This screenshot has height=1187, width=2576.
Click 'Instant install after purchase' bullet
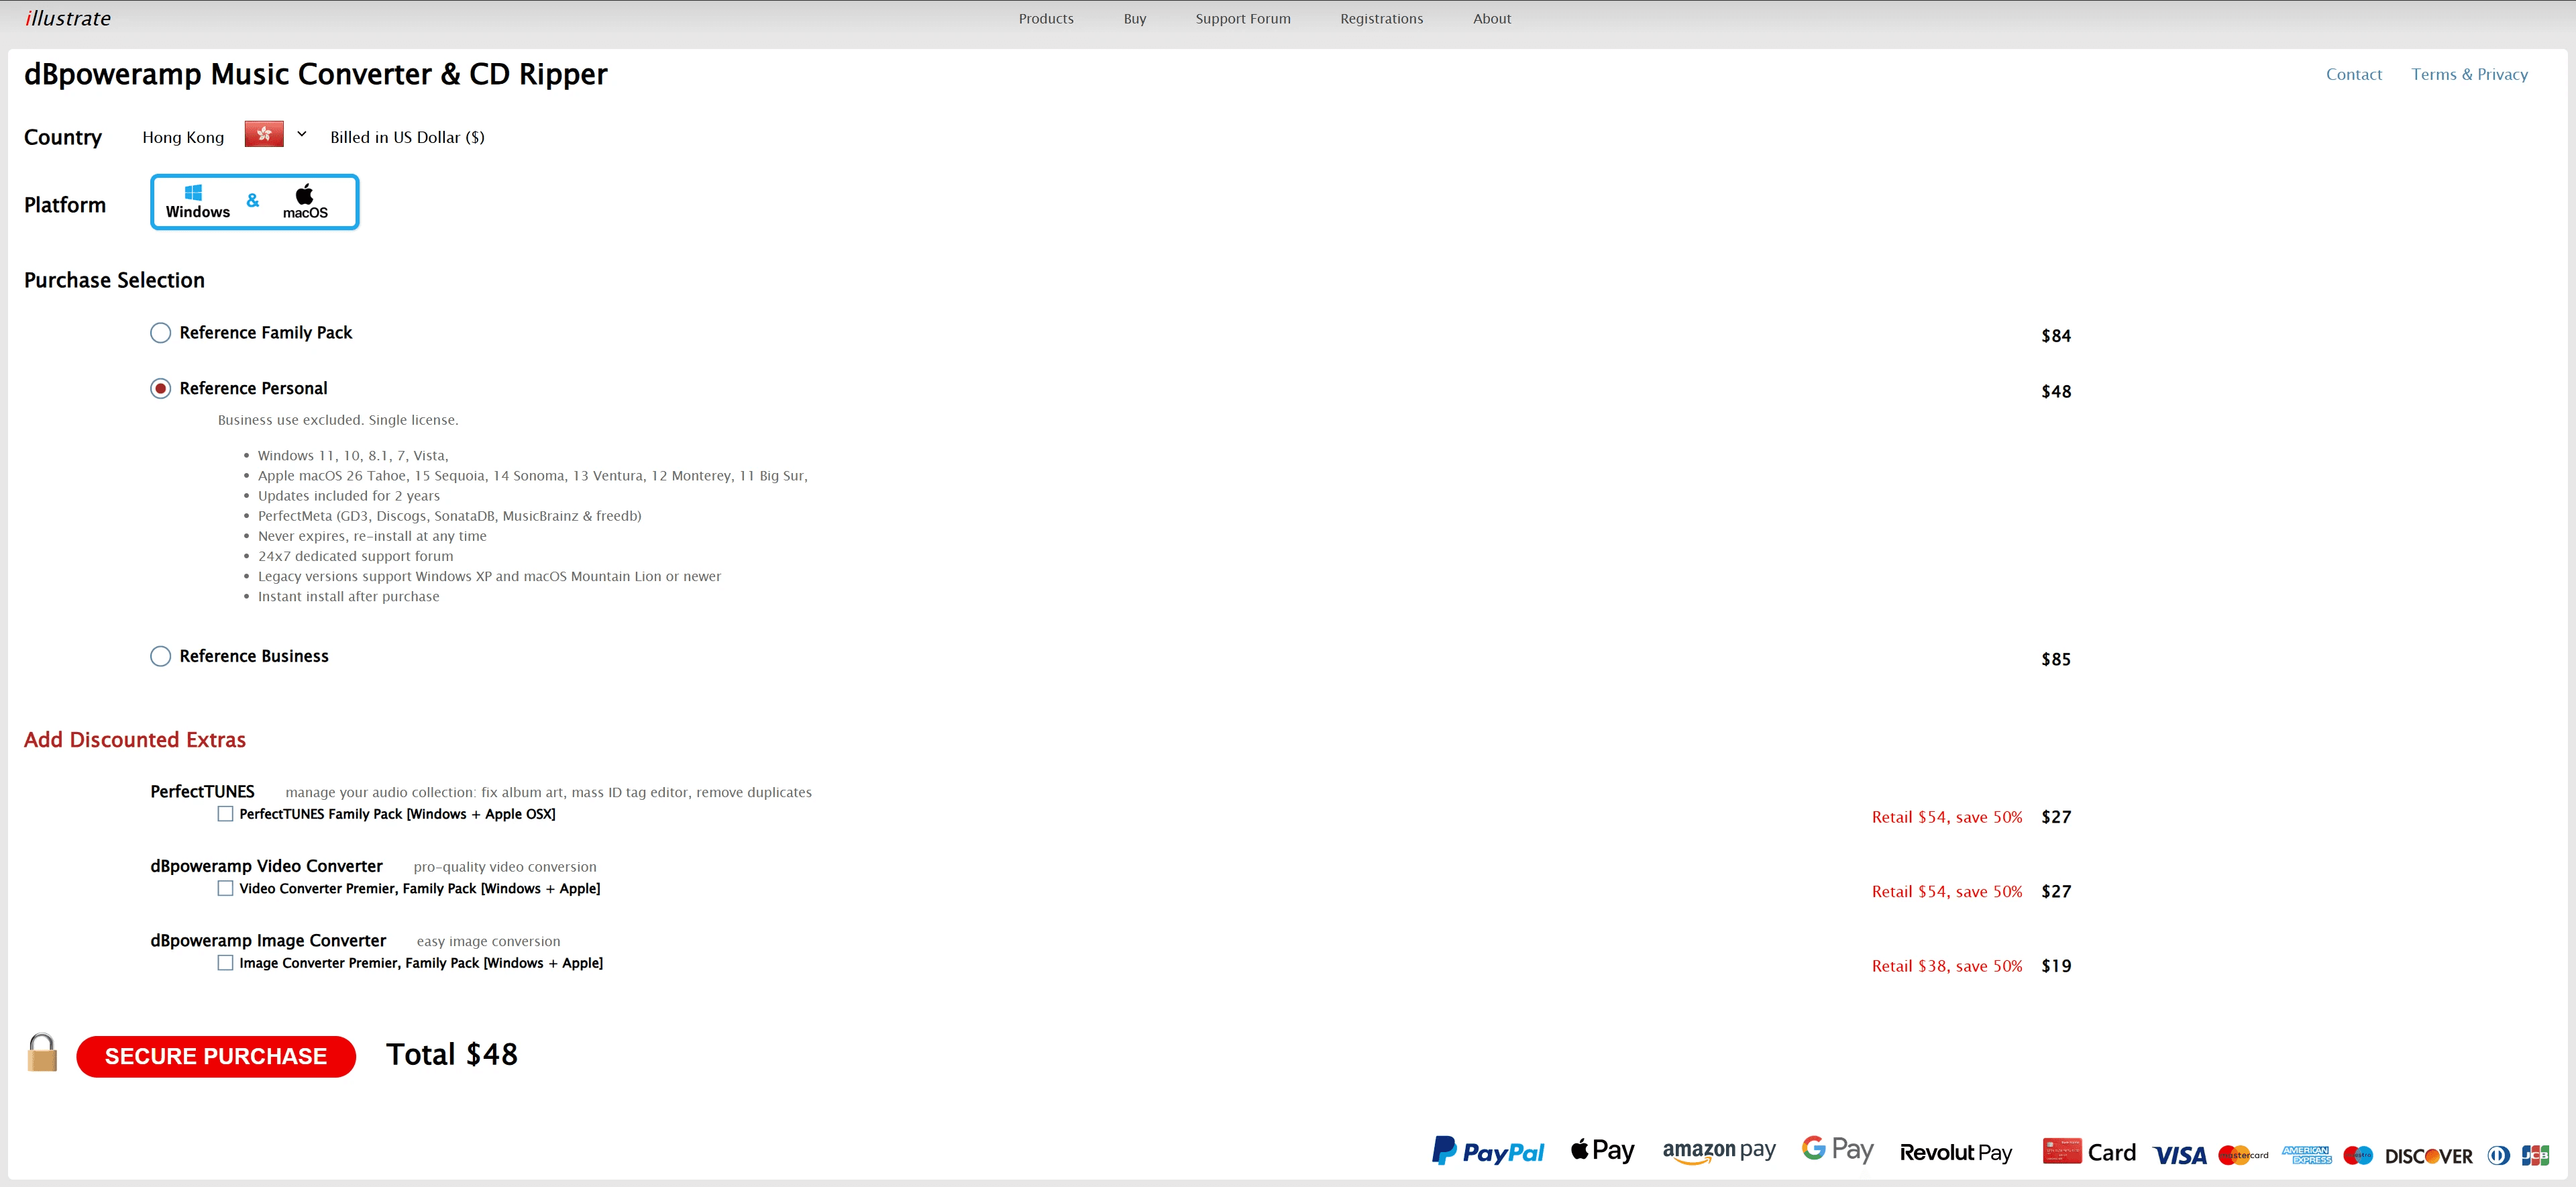pyautogui.click(x=348, y=596)
